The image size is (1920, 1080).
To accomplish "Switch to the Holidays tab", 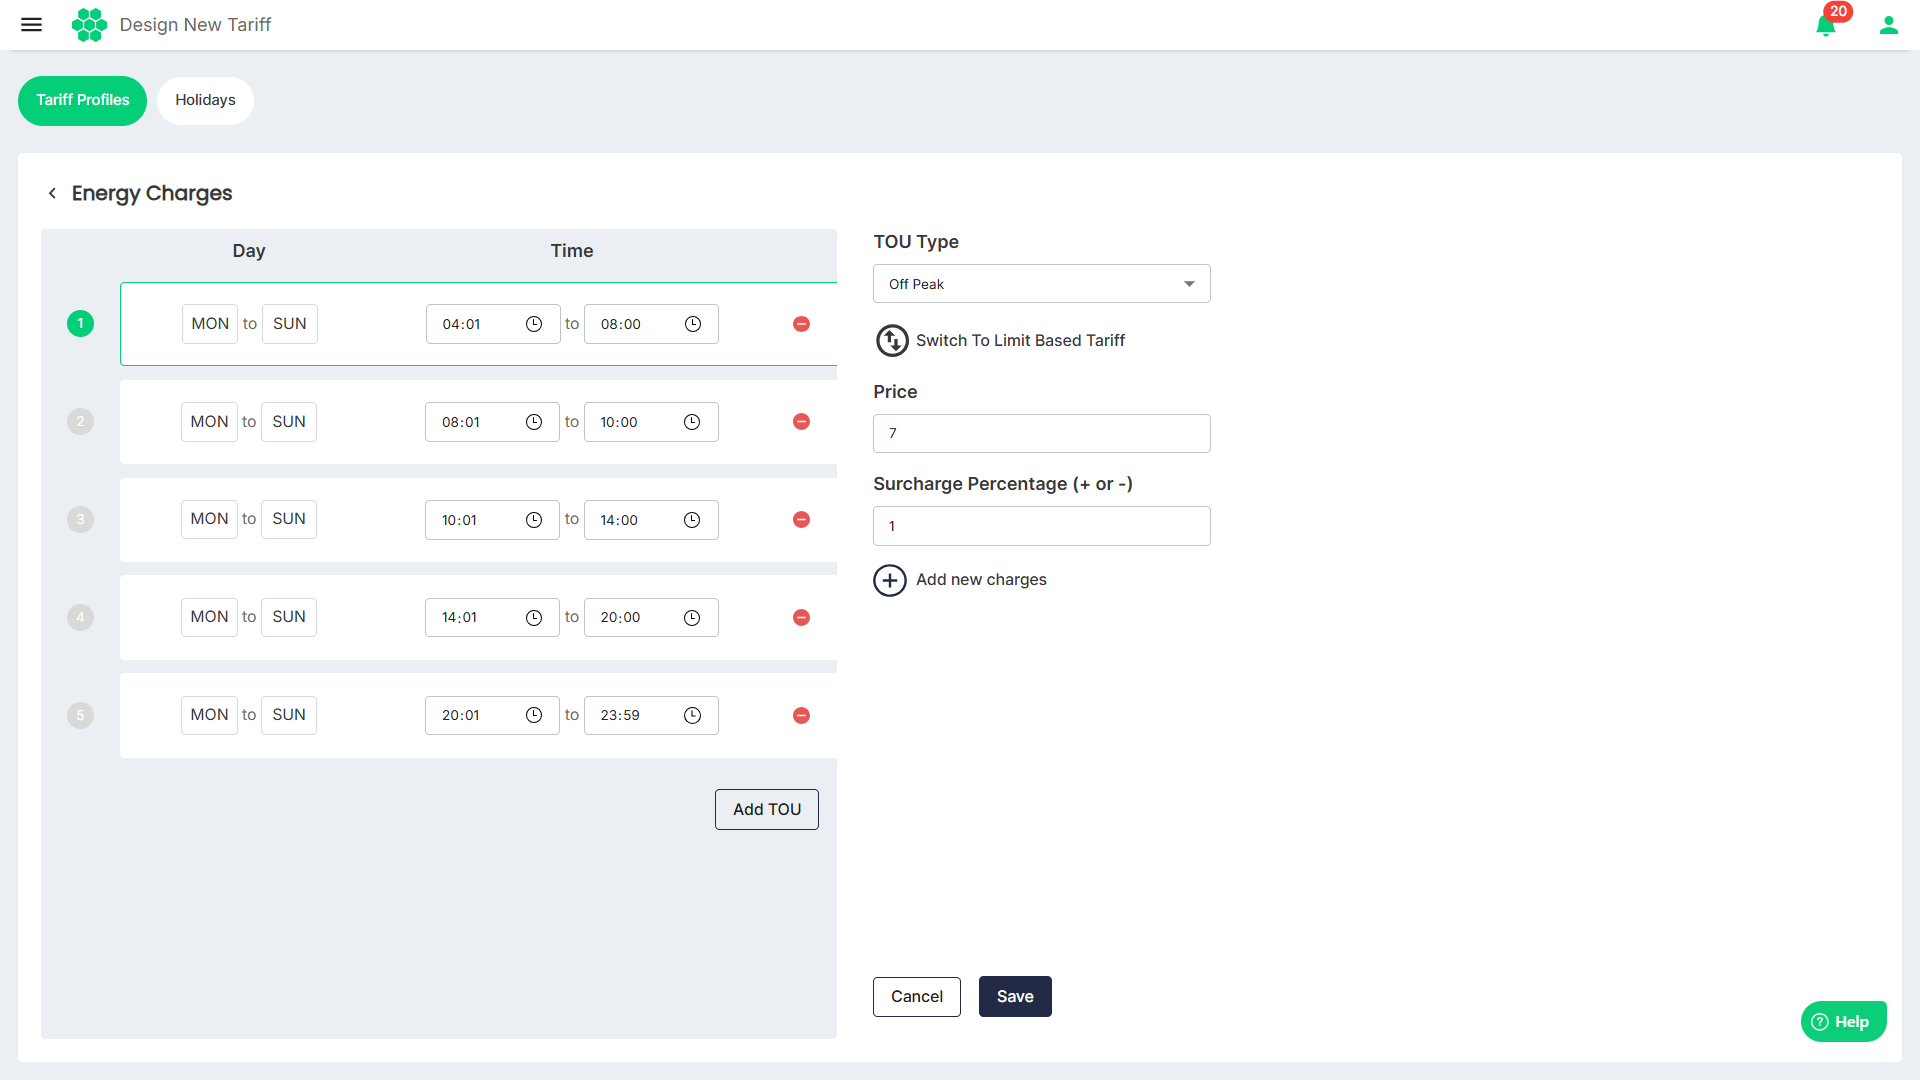I will click(x=205, y=100).
